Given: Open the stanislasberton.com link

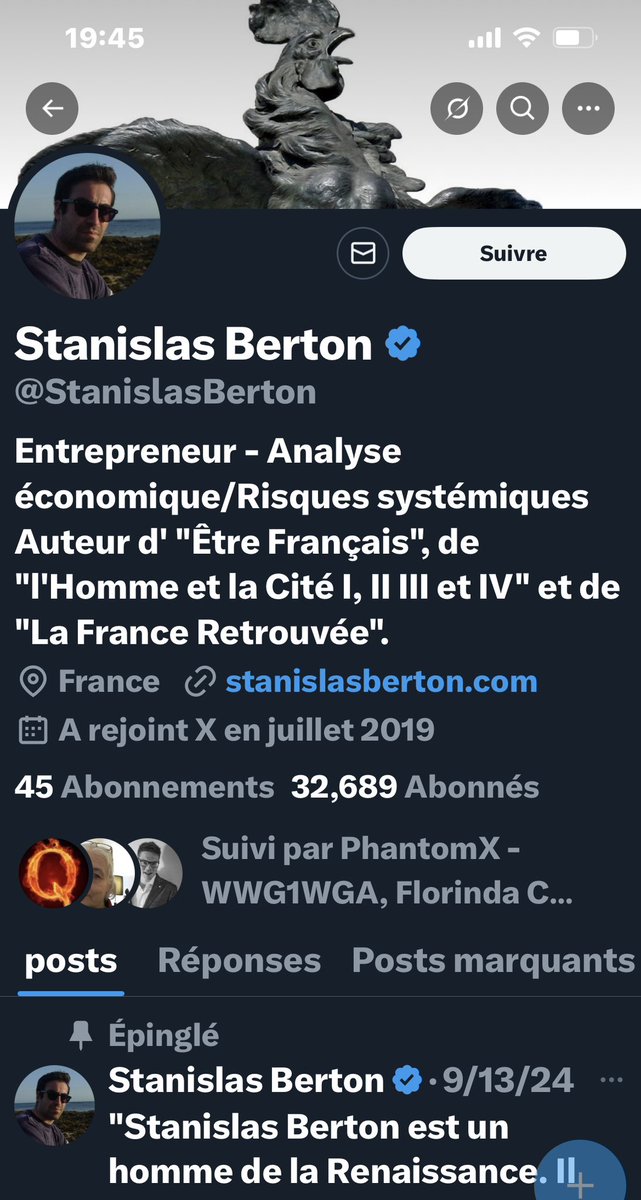Looking at the screenshot, I should tap(381, 682).
